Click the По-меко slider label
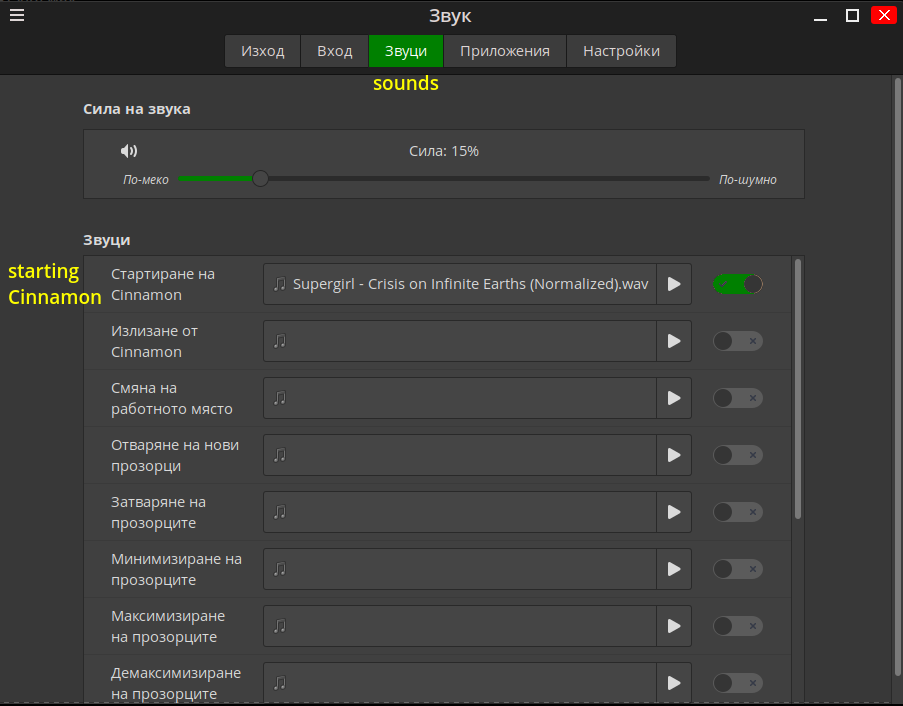 [146, 180]
